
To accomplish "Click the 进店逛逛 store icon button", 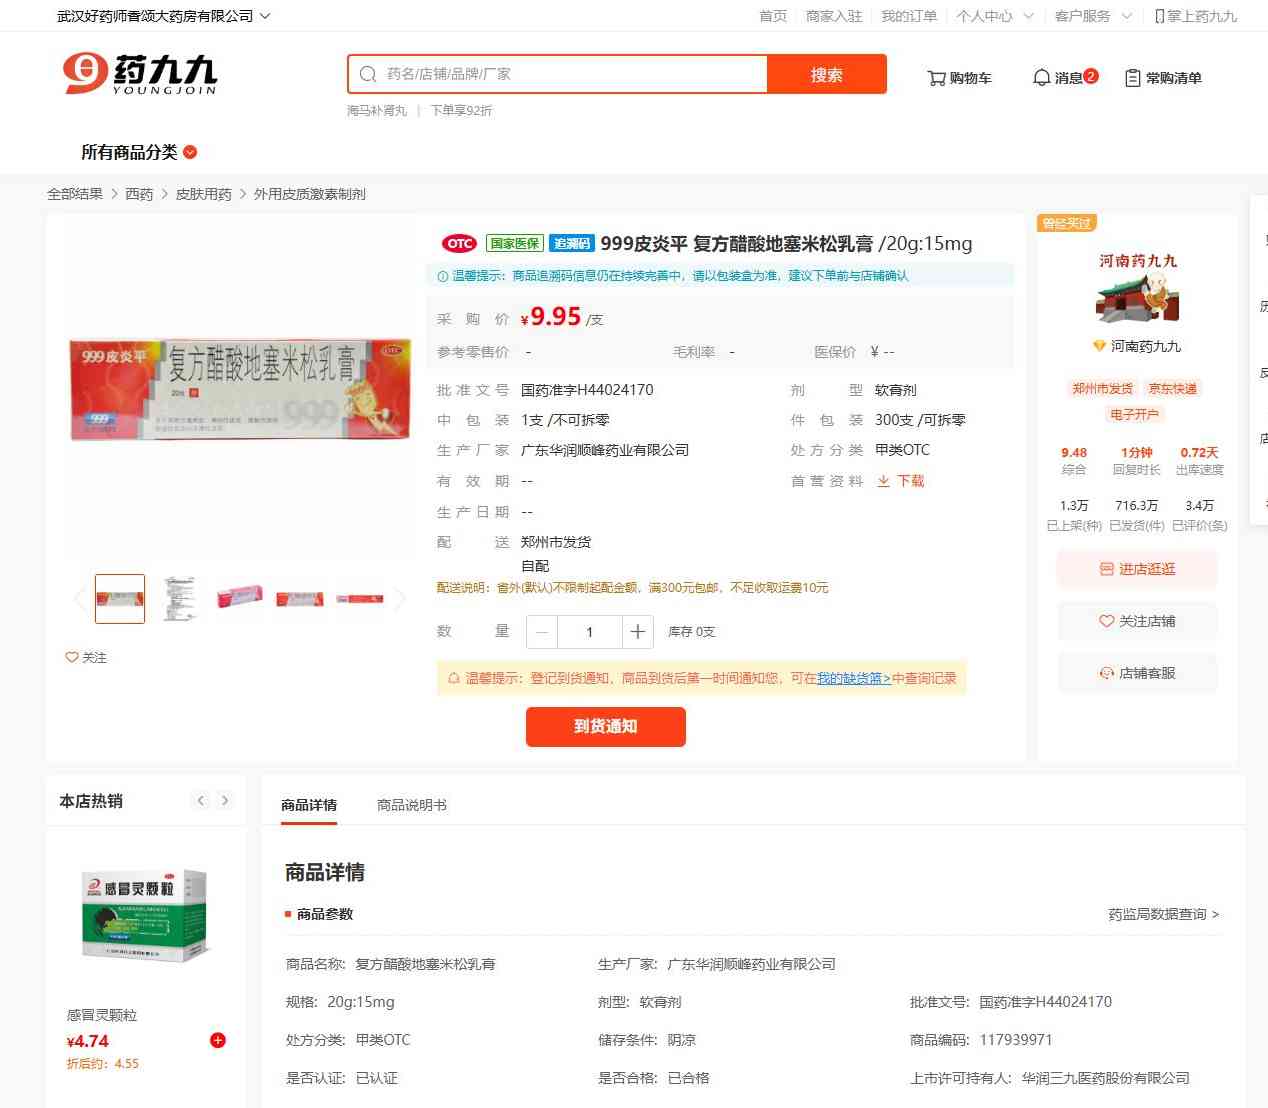I will (x=1106, y=569).
